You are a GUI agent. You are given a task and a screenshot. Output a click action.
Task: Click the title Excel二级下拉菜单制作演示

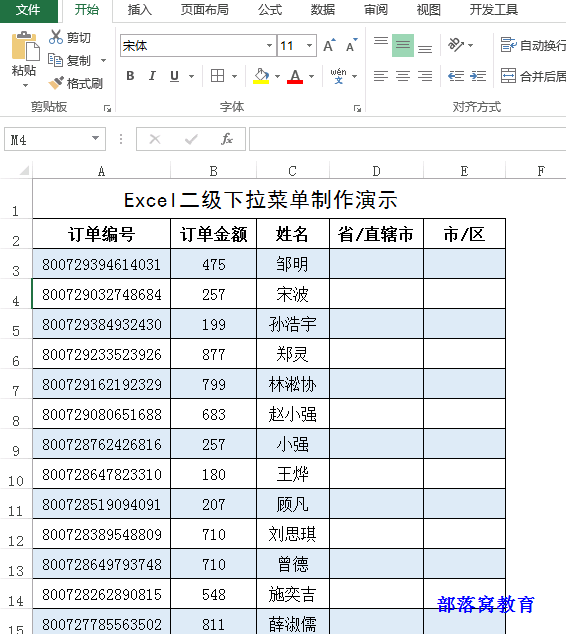click(261, 200)
